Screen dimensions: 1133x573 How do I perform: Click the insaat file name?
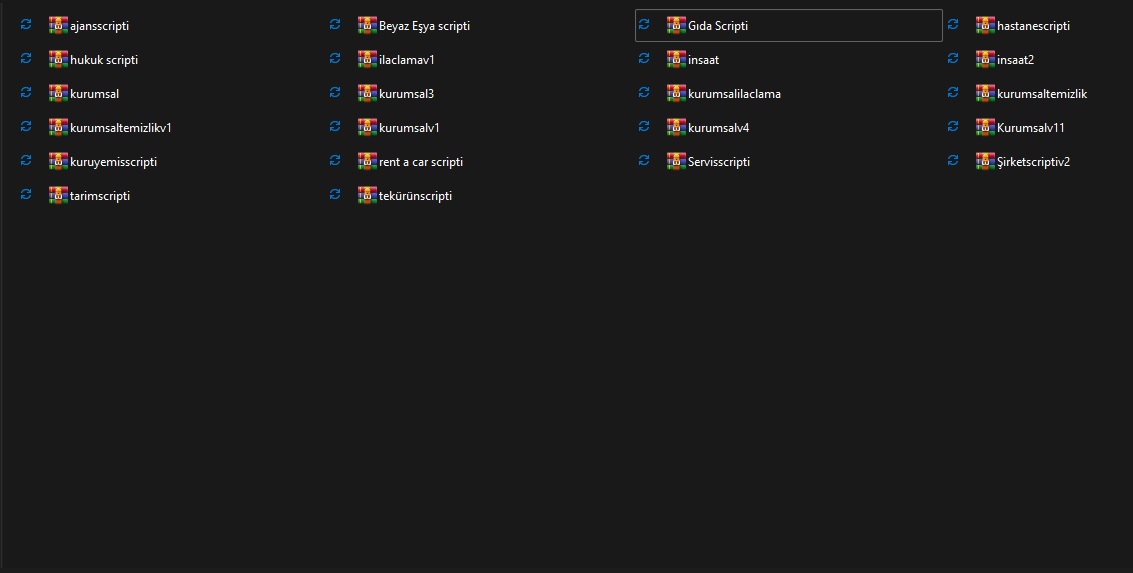tap(703, 60)
